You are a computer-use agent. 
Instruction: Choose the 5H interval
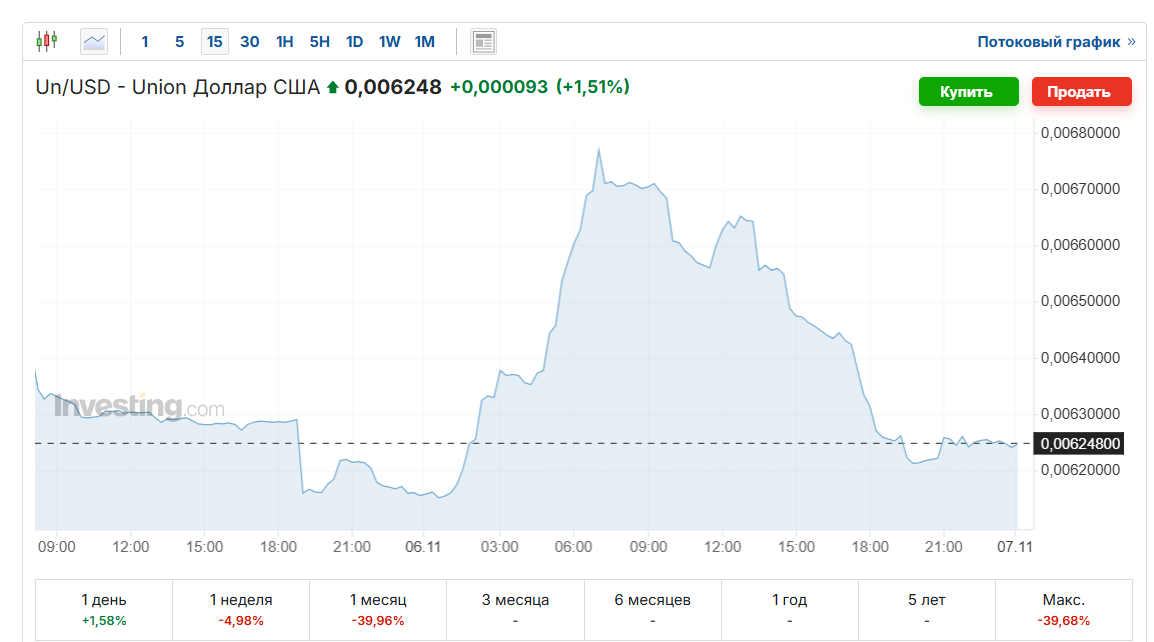319,41
